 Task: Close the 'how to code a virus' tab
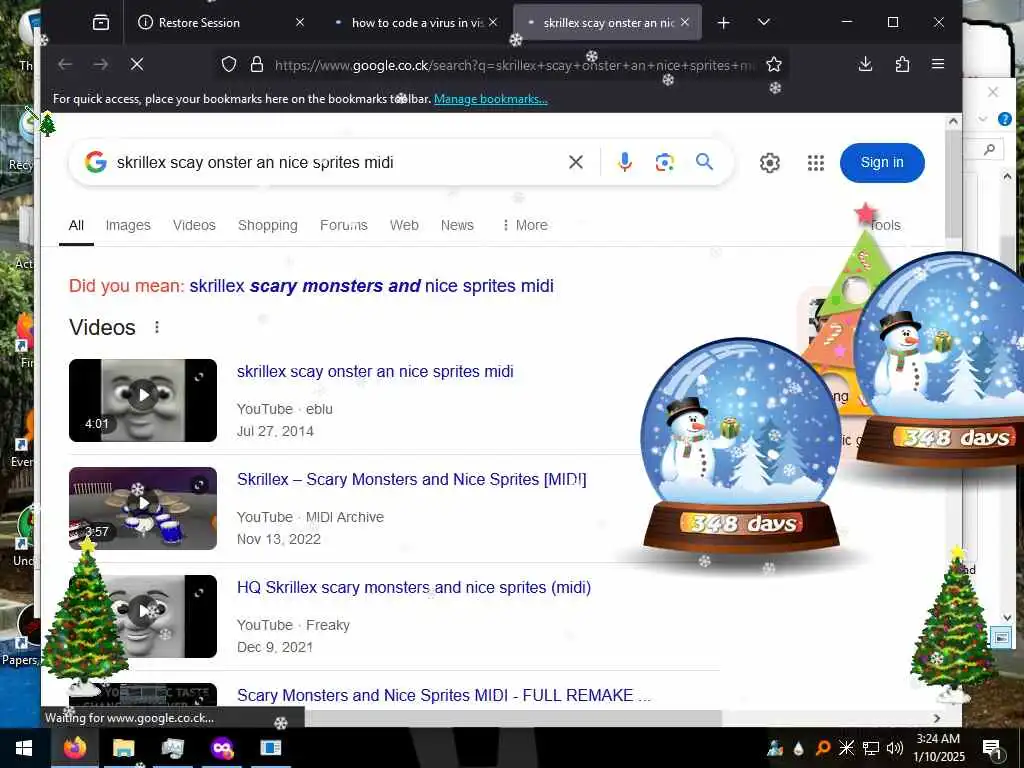click(493, 22)
